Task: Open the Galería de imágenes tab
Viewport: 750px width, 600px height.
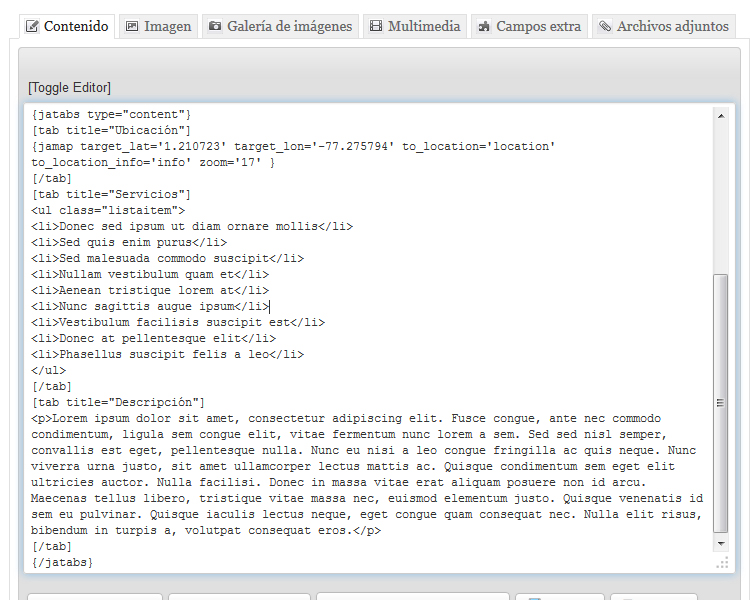Action: 280,26
